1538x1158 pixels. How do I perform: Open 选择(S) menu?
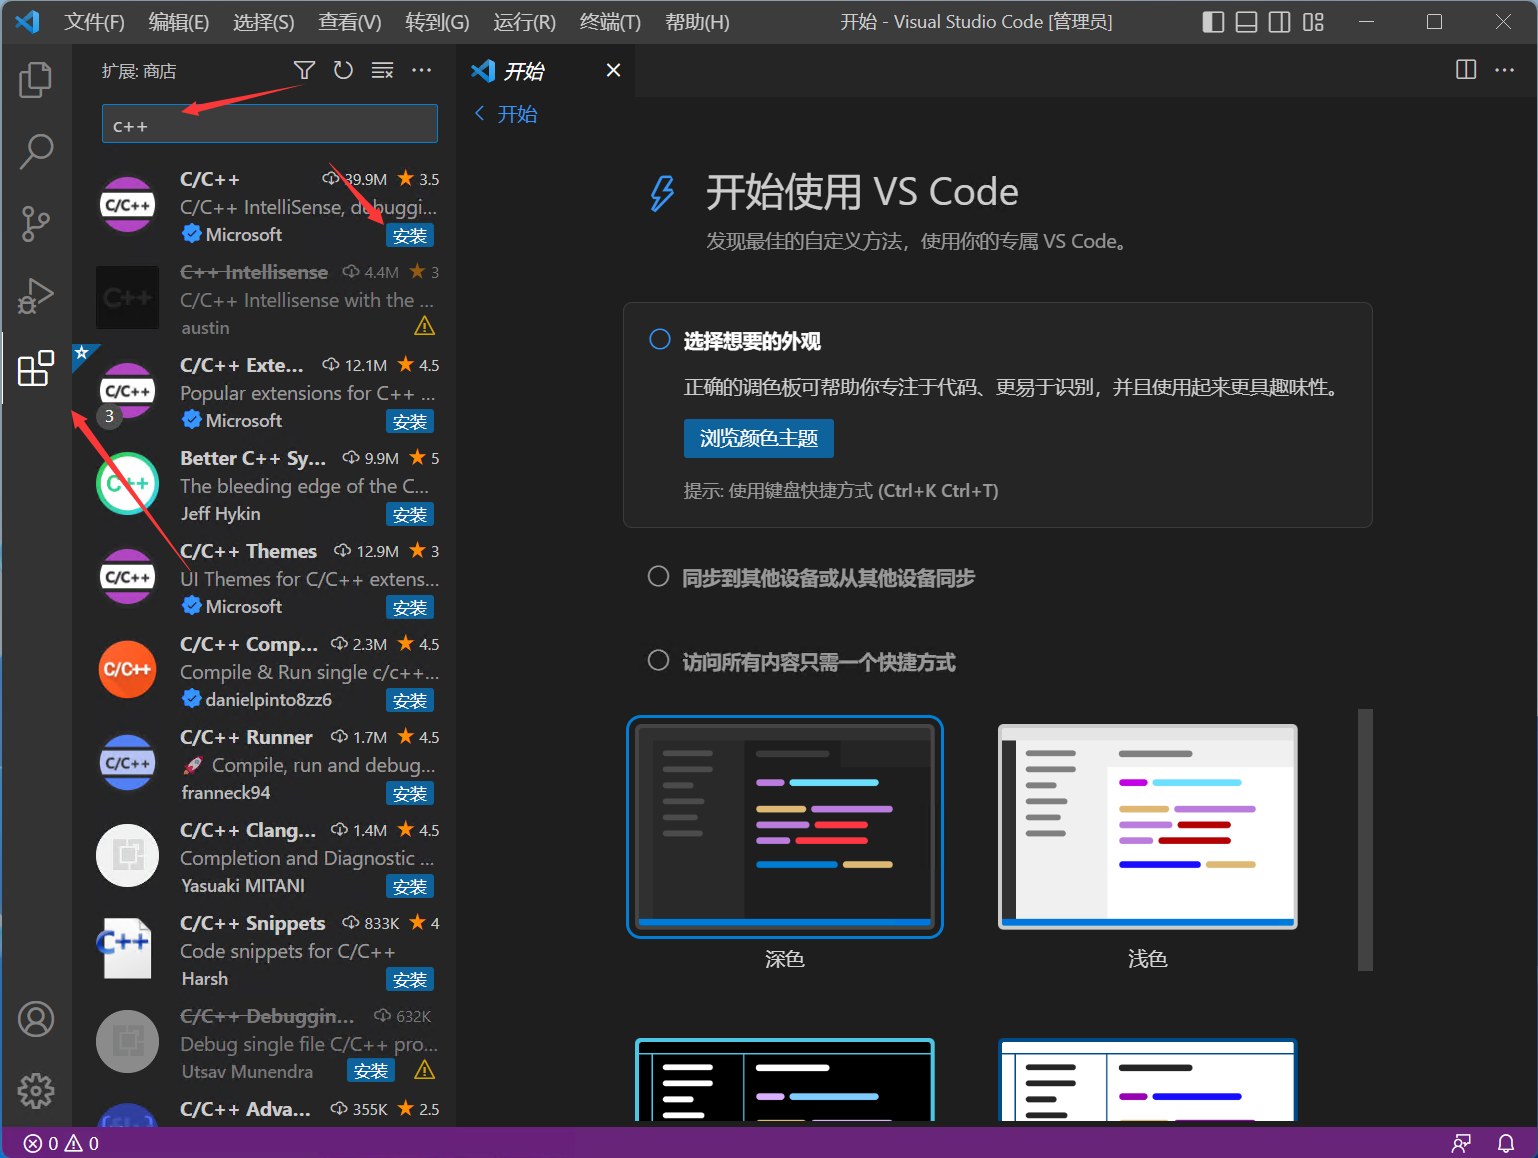click(x=263, y=22)
